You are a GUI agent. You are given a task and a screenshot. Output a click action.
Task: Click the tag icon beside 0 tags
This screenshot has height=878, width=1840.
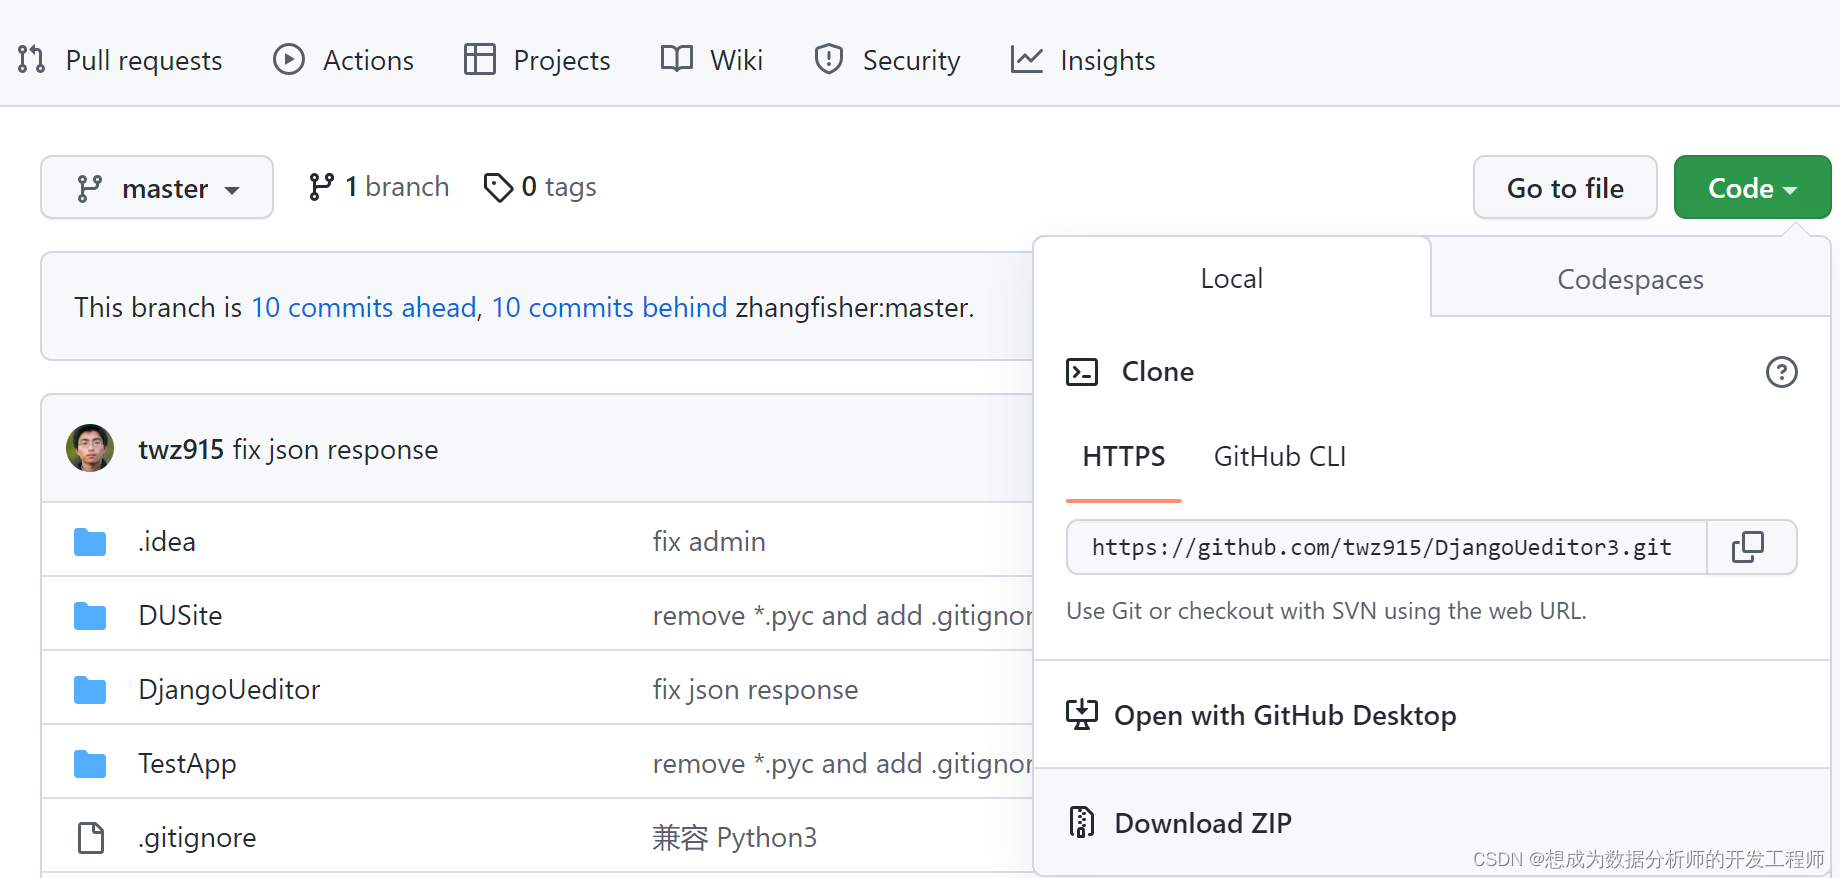[x=498, y=187]
